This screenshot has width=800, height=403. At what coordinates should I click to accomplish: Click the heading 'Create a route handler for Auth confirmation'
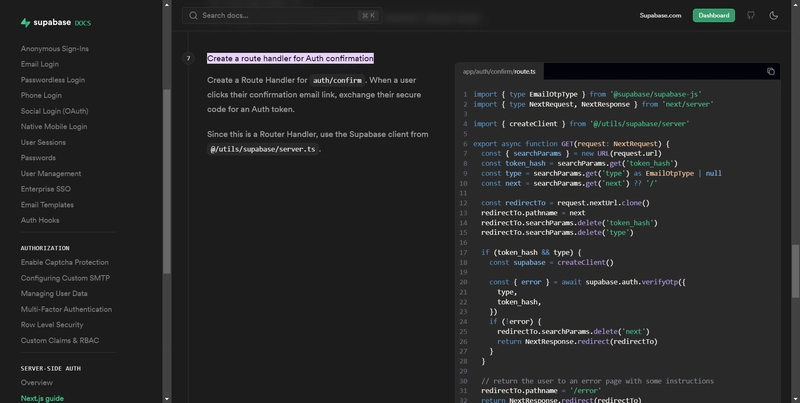pos(290,58)
